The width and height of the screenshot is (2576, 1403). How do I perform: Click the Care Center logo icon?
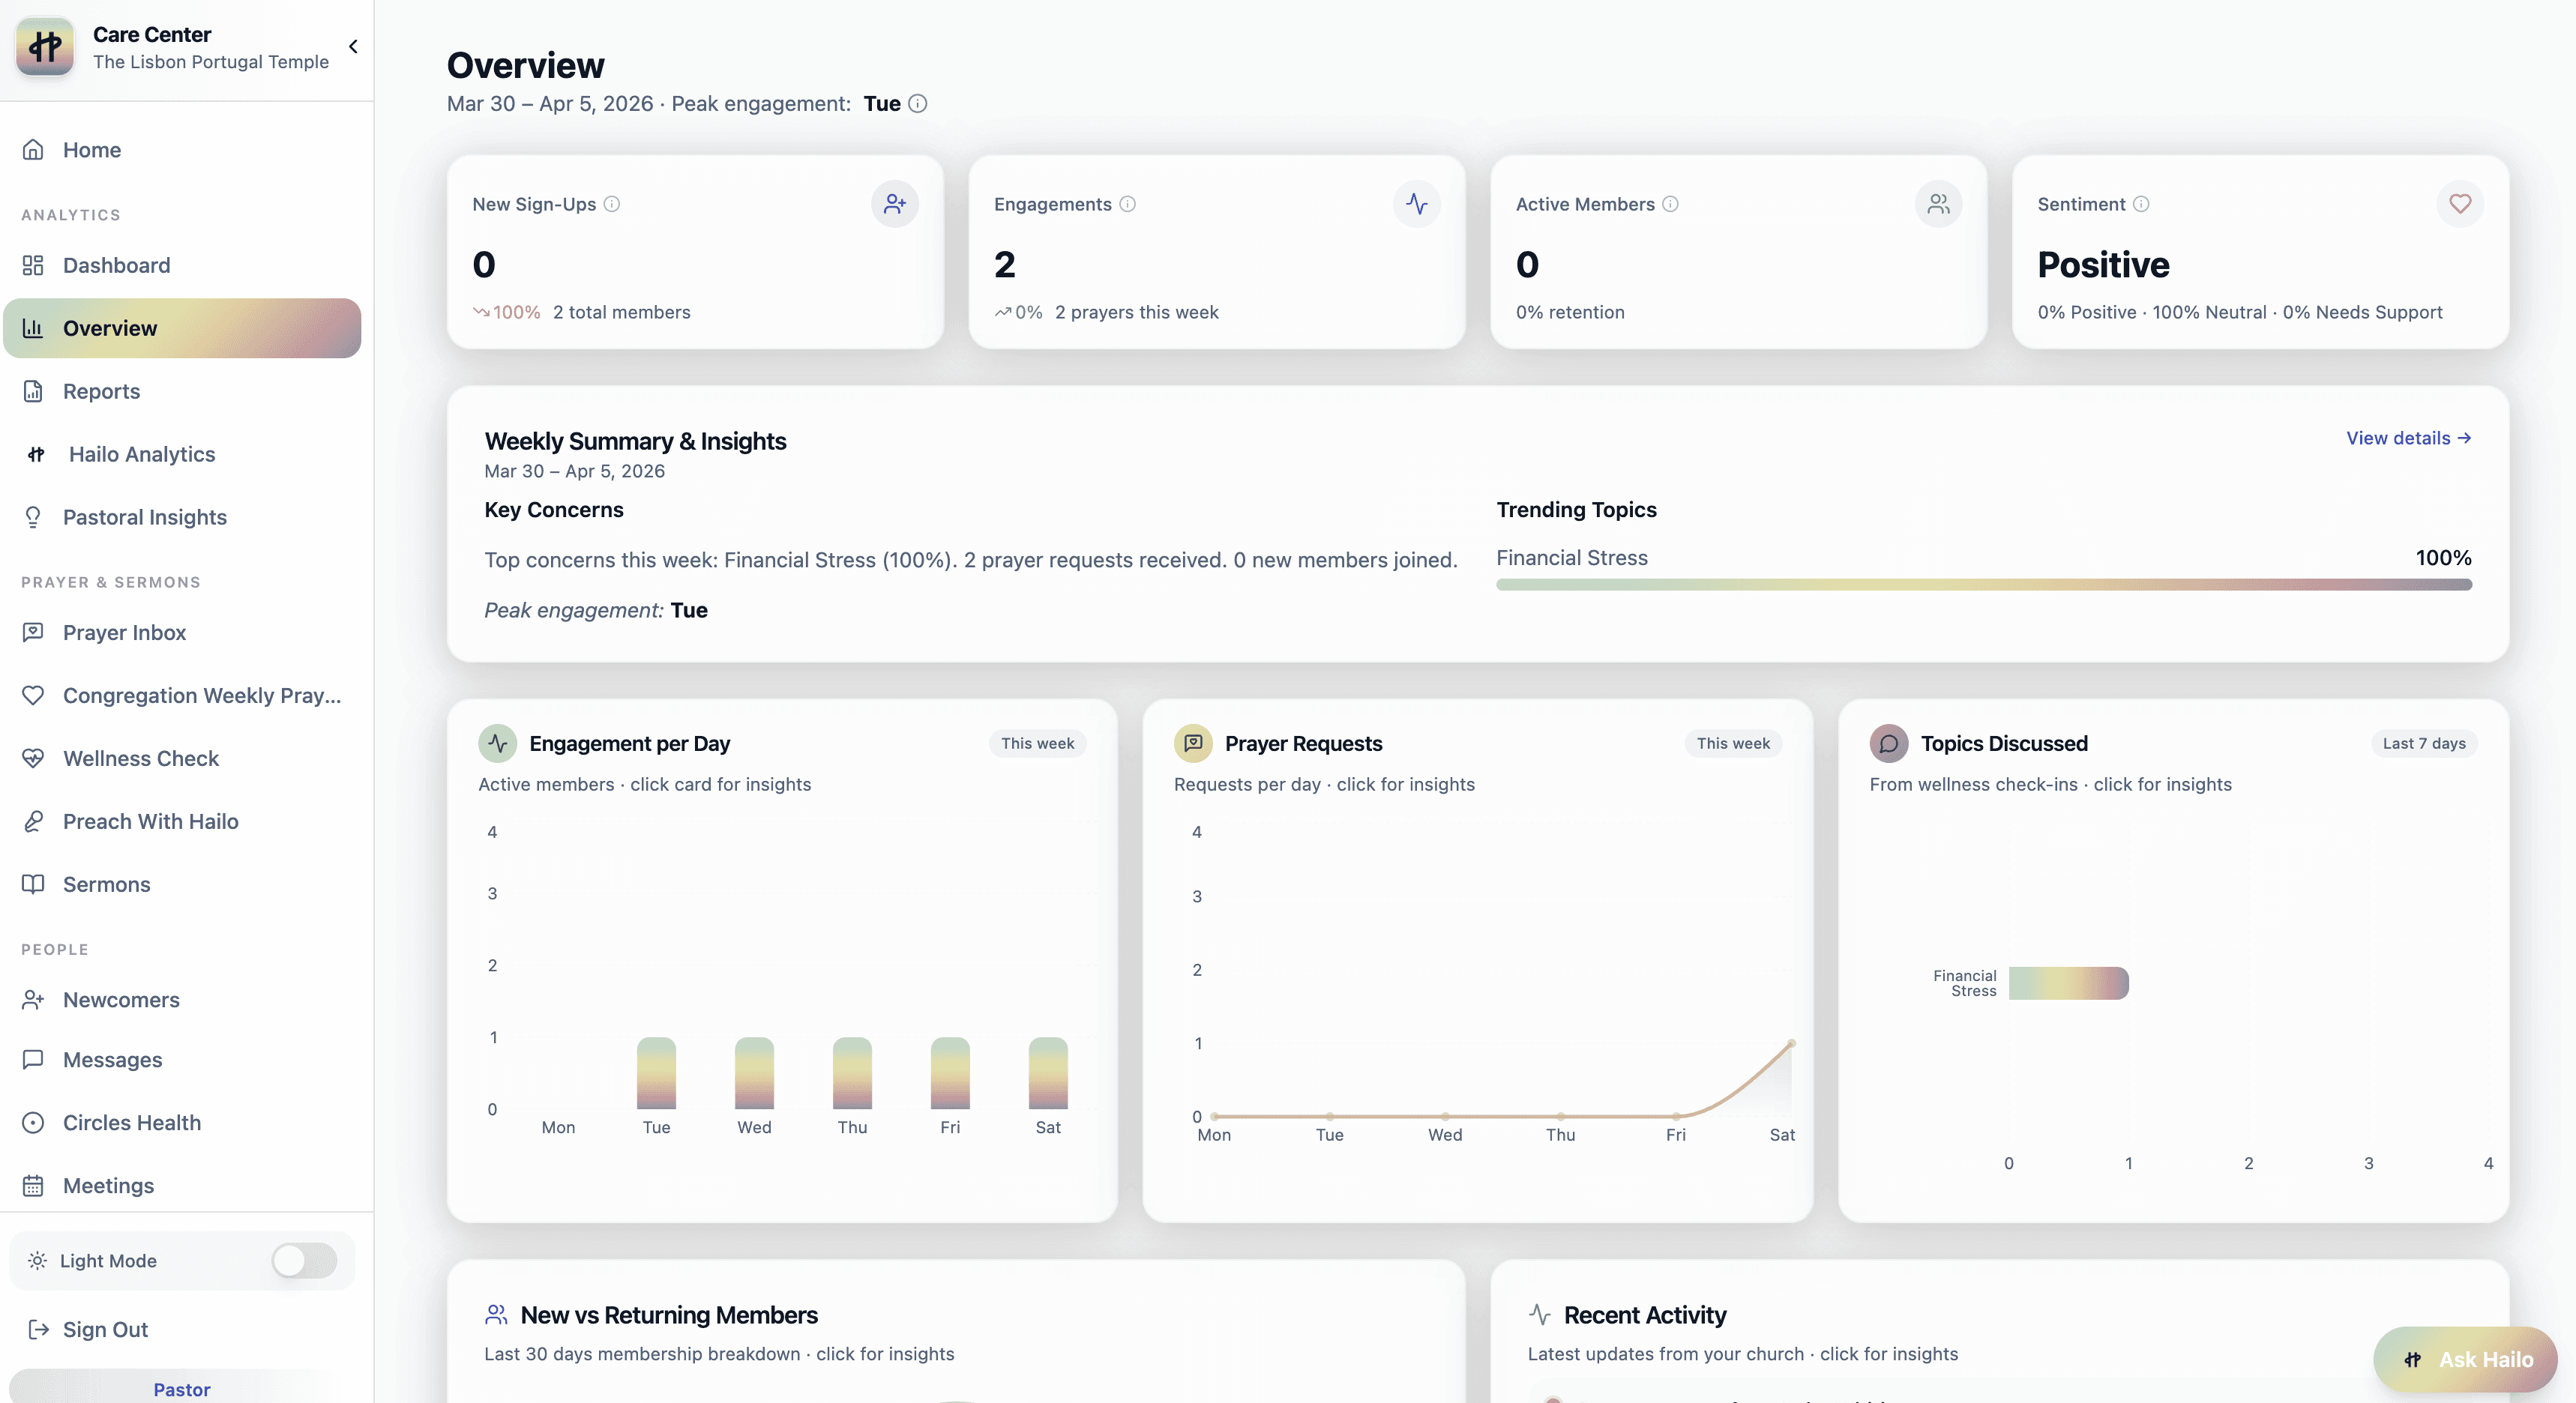(45, 46)
